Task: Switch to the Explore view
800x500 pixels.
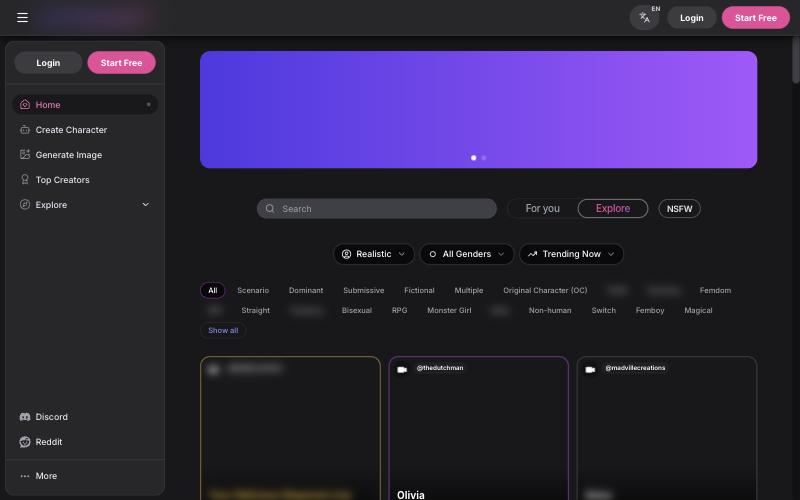Action: (613, 209)
